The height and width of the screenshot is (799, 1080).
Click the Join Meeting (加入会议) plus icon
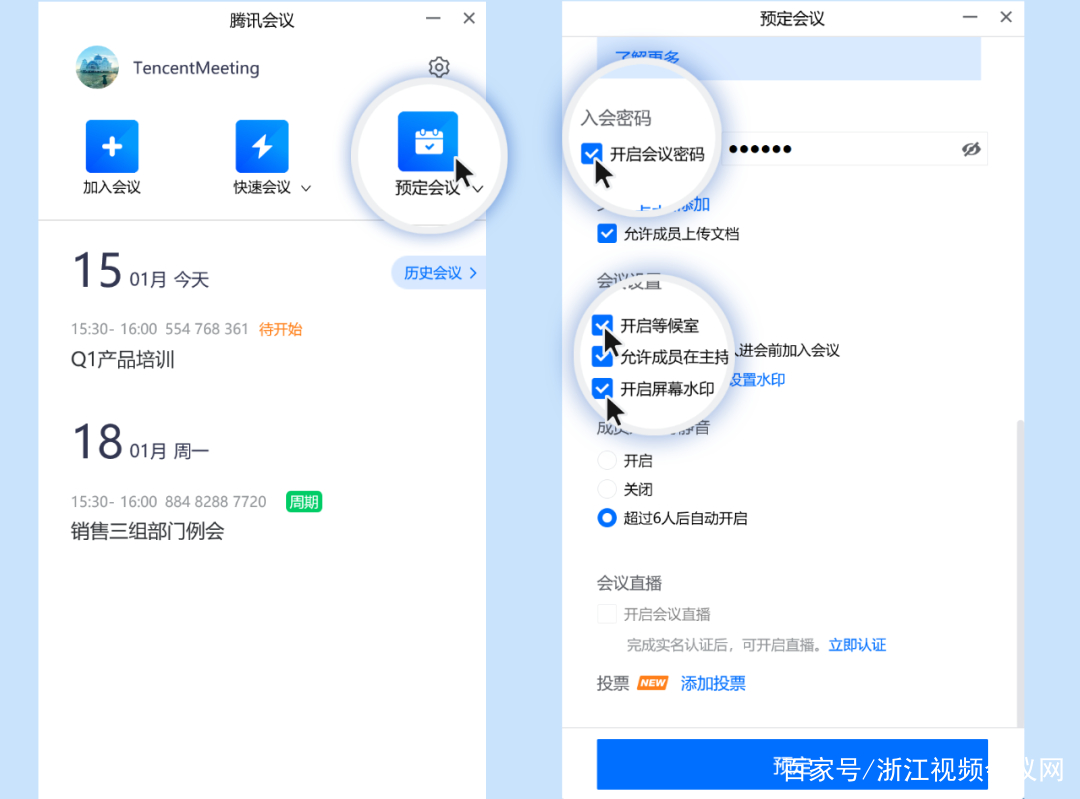pos(112,146)
